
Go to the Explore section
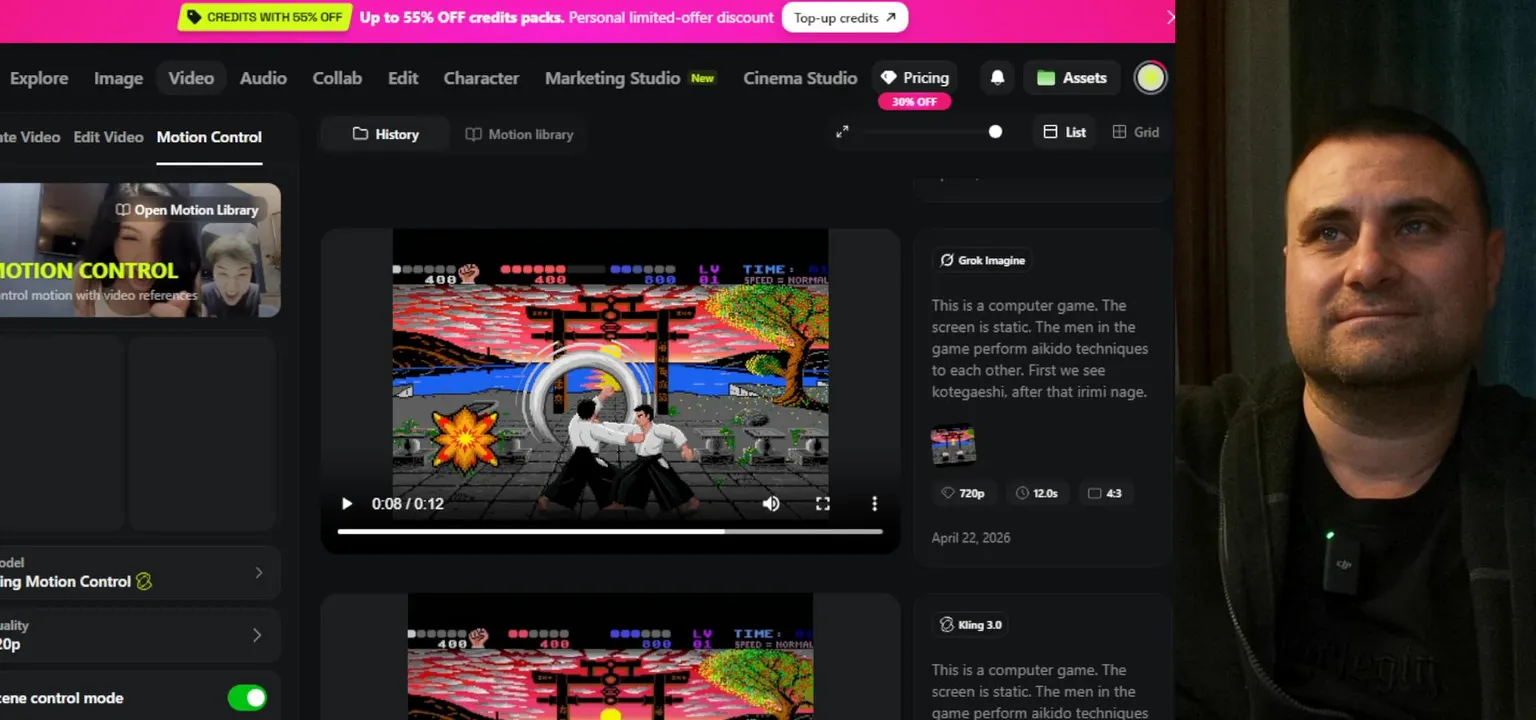point(39,78)
